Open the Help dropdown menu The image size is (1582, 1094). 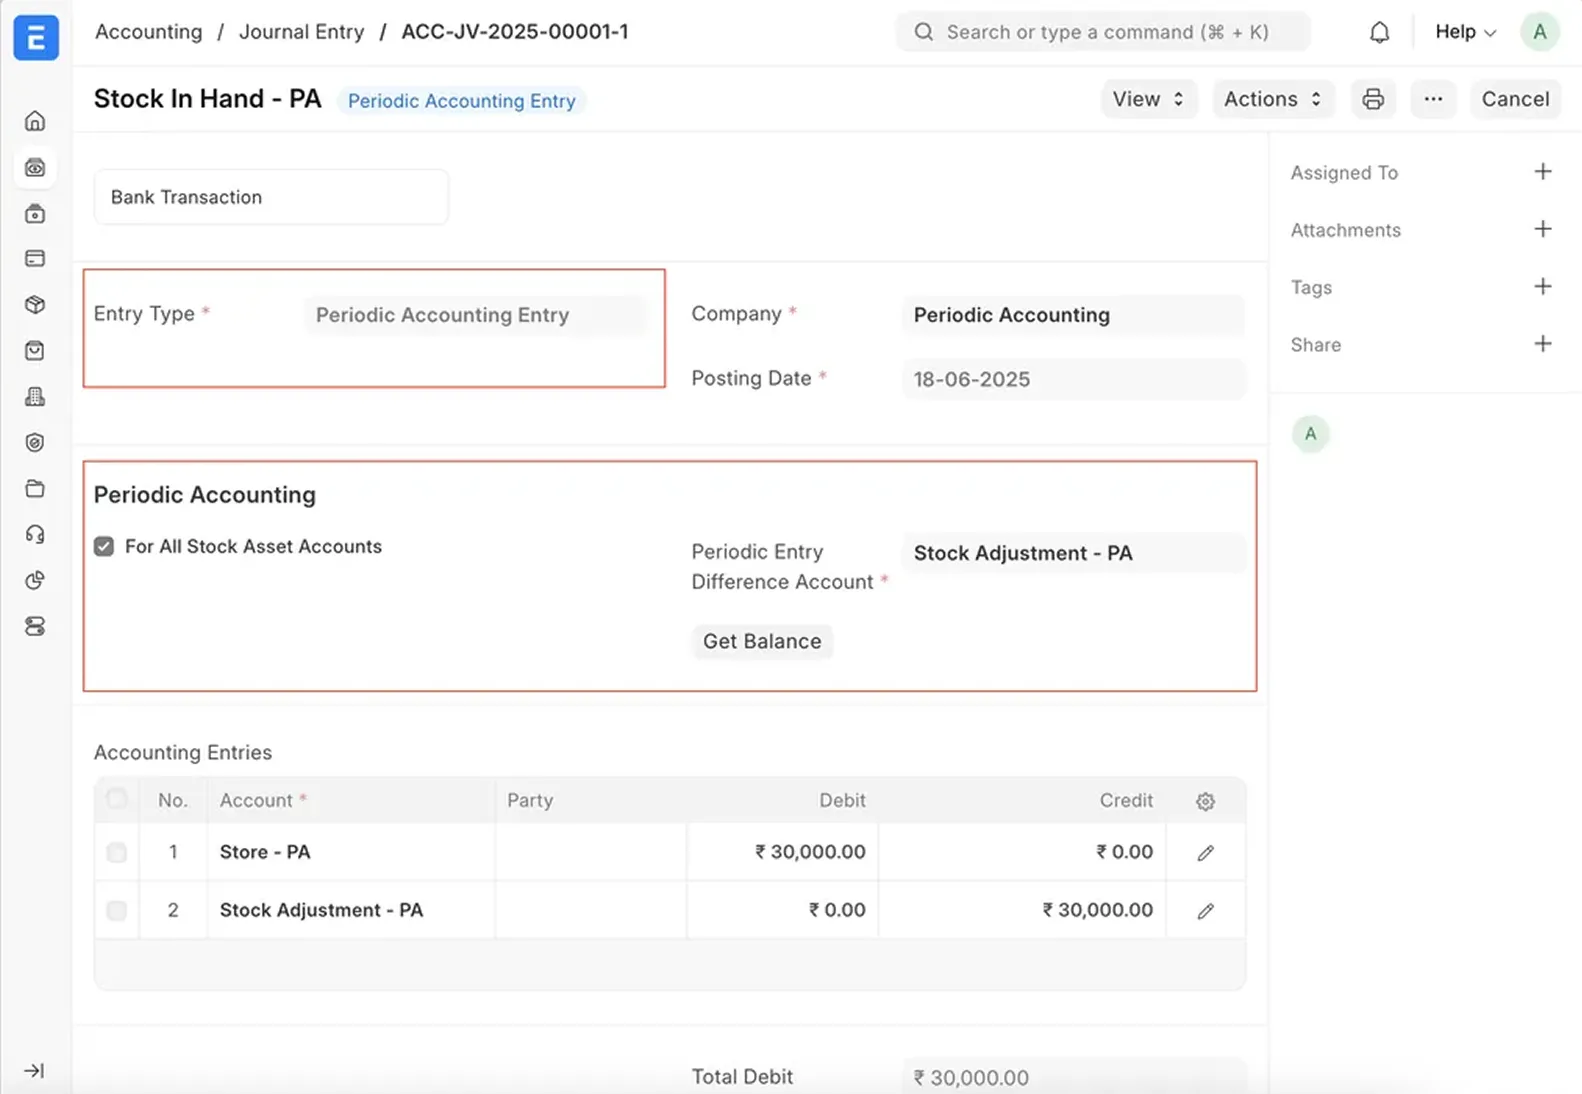pyautogui.click(x=1465, y=32)
